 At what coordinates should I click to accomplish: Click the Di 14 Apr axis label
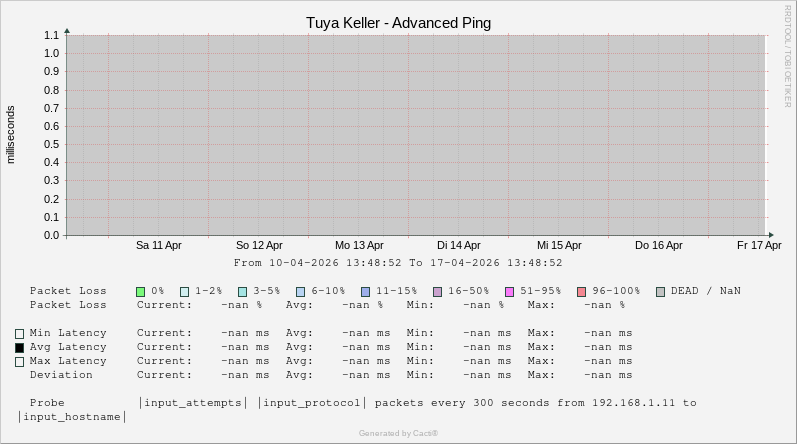coord(459,245)
